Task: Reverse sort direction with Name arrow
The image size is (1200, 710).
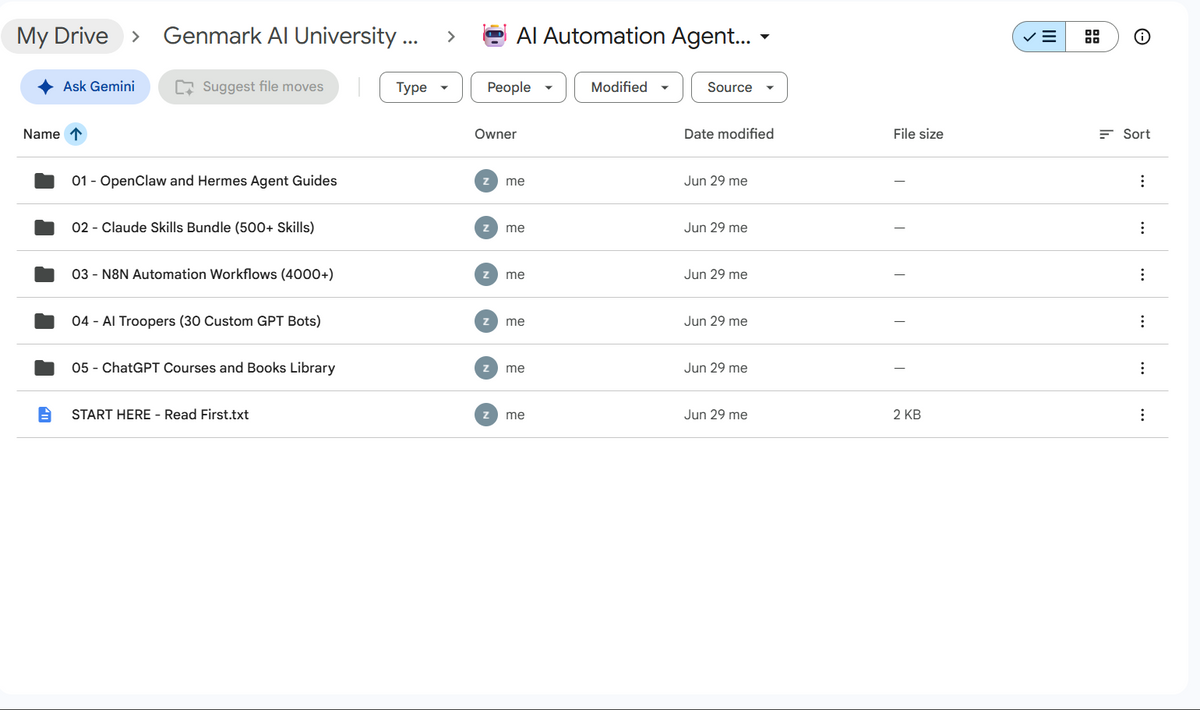Action: 76,134
